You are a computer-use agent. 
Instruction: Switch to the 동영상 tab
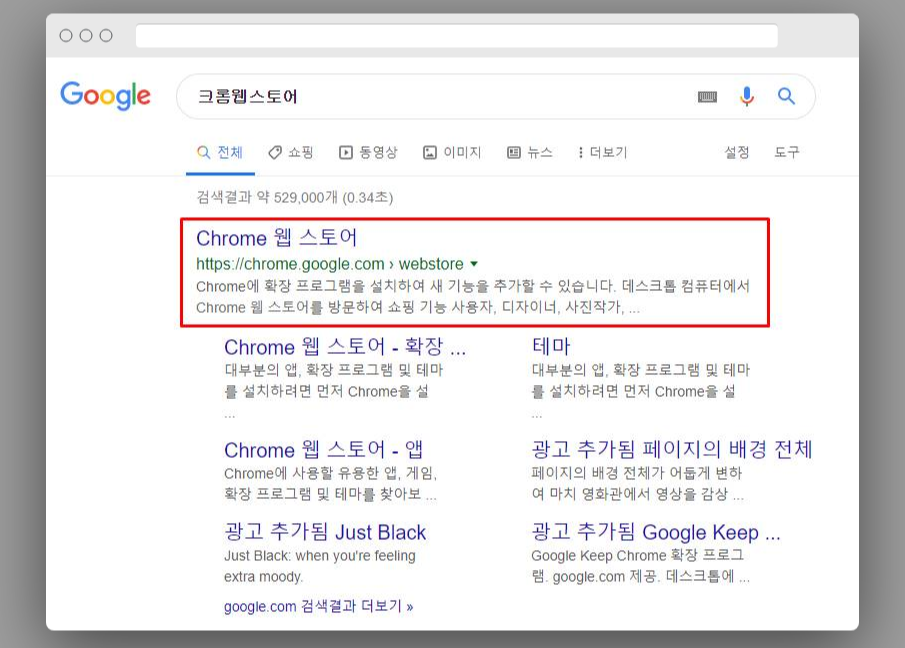(x=368, y=152)
